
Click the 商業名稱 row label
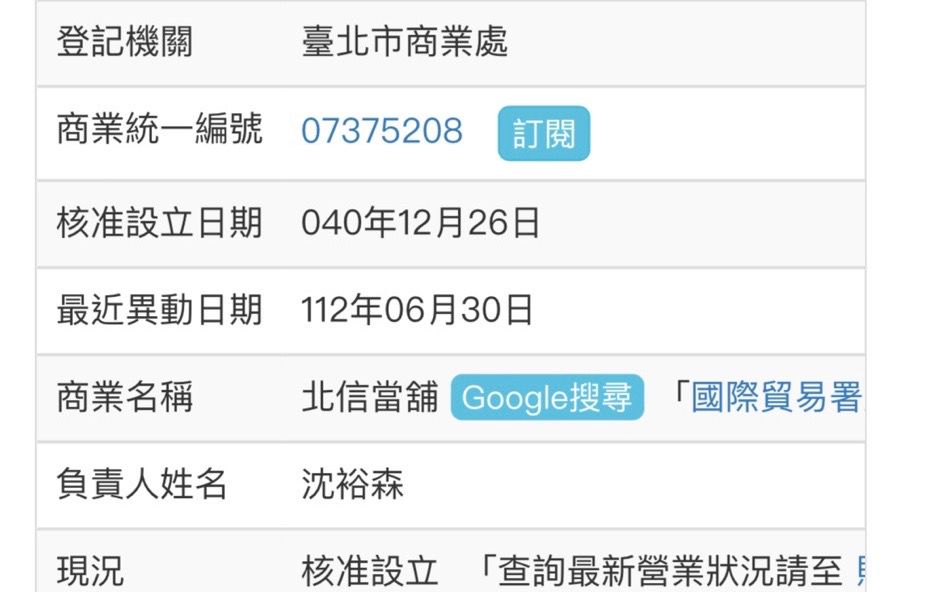coord(125,398)
